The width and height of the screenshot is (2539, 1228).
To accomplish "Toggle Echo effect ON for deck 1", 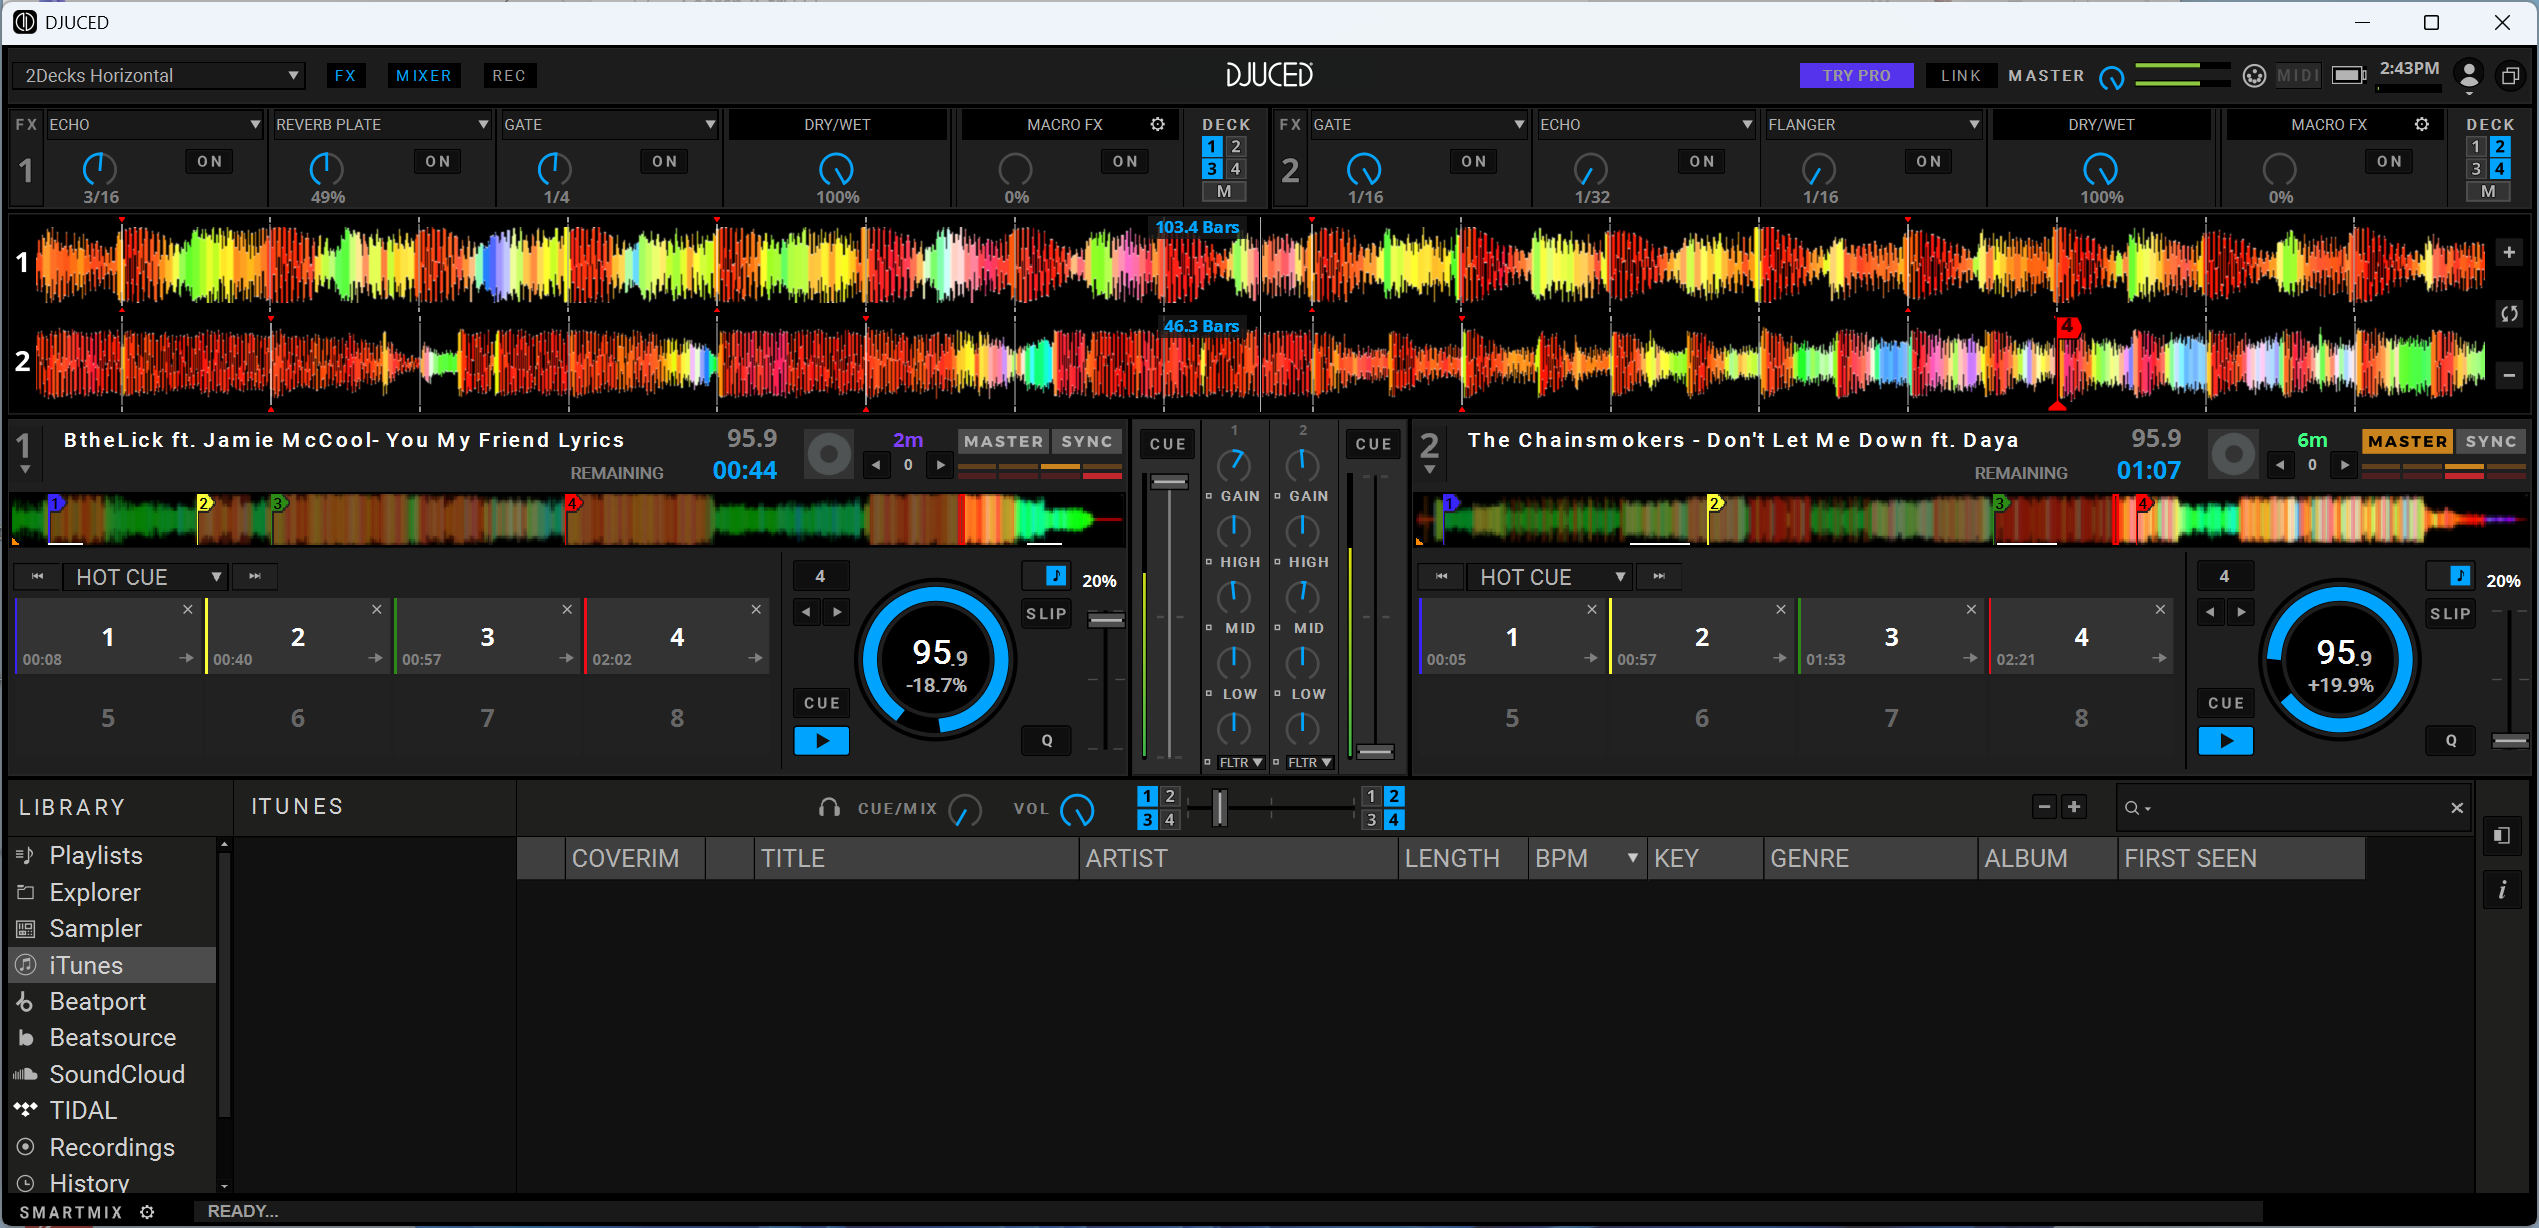I will [x=210, y=161].
